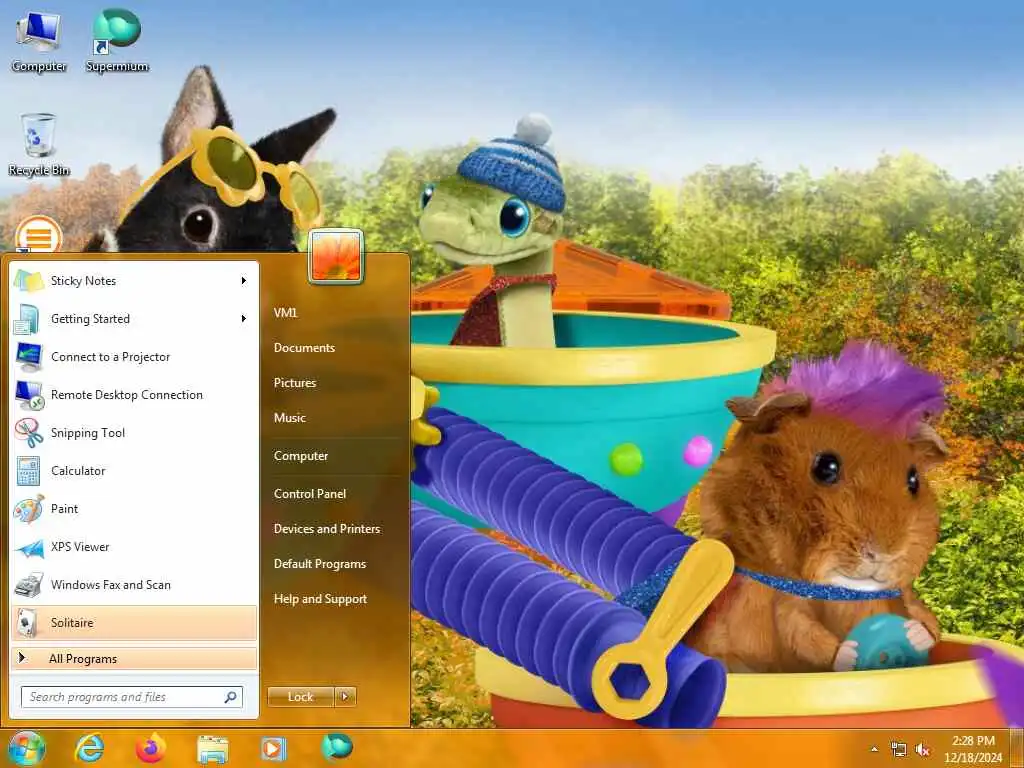Image resolution: width=1024 pixels, height=768 pixels.
Task: Open Music from Start menu
Action: (290, 418)
